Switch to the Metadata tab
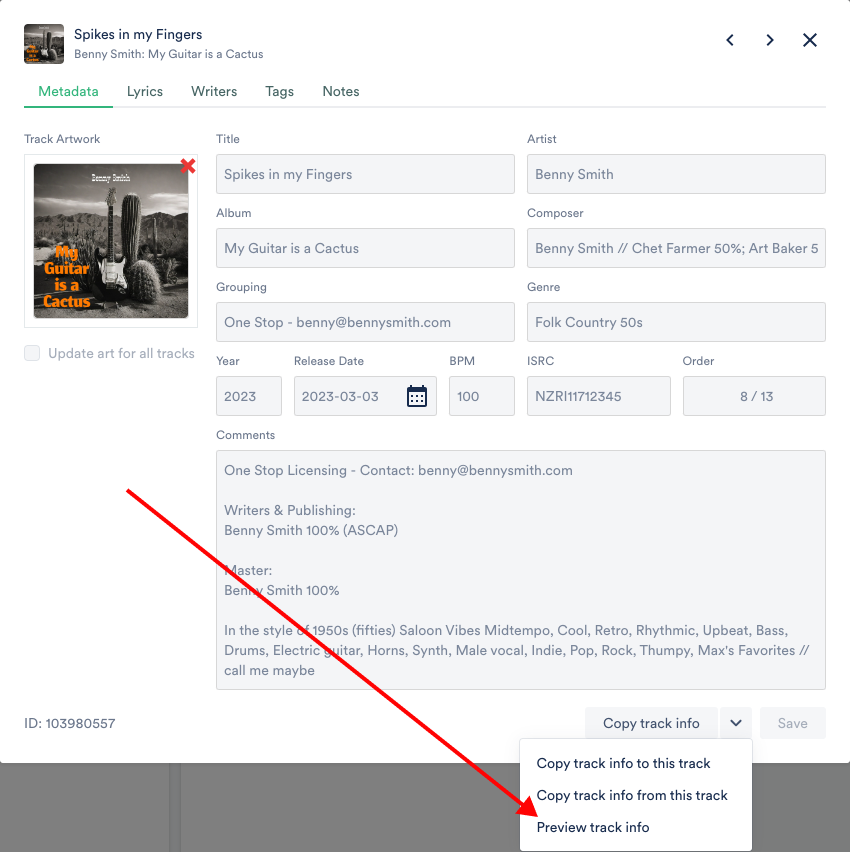850x852 pixels. tap(68, 91)
